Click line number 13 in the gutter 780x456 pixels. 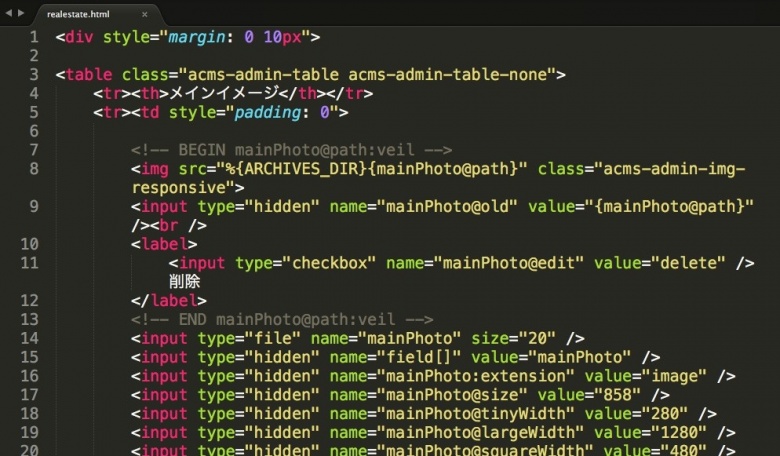[29, 319]
